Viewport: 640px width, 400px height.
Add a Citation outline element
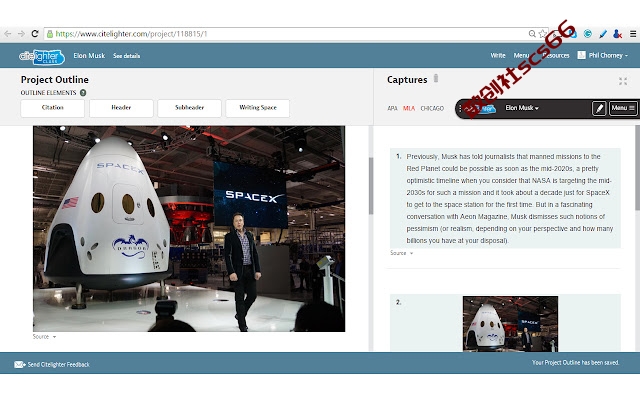(53, 108)
